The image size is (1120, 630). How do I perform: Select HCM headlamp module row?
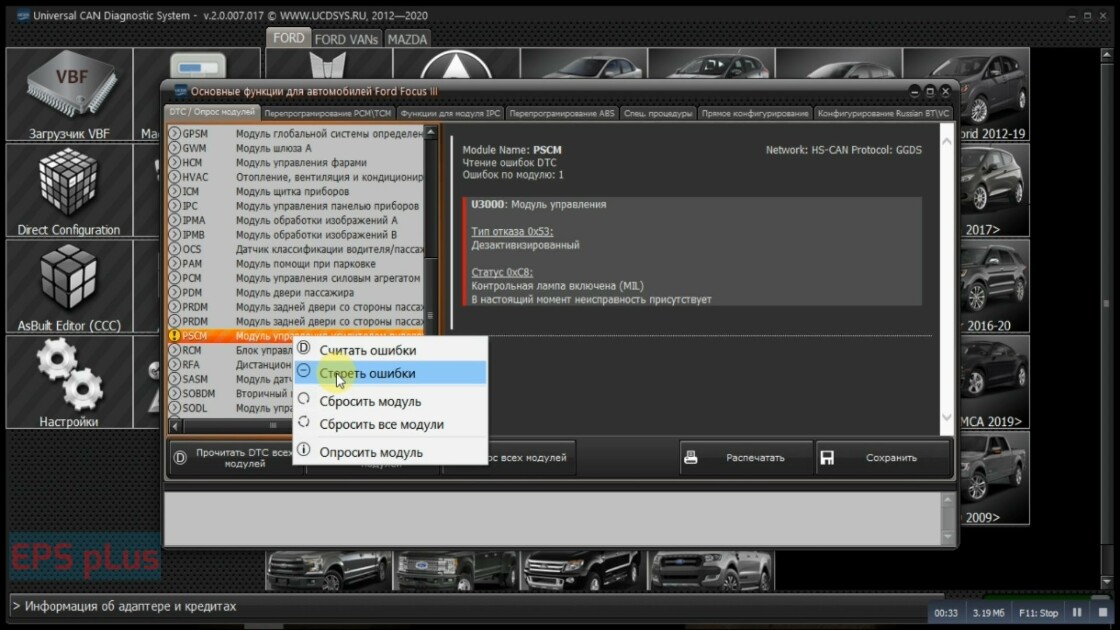click(x=296, y=162)
